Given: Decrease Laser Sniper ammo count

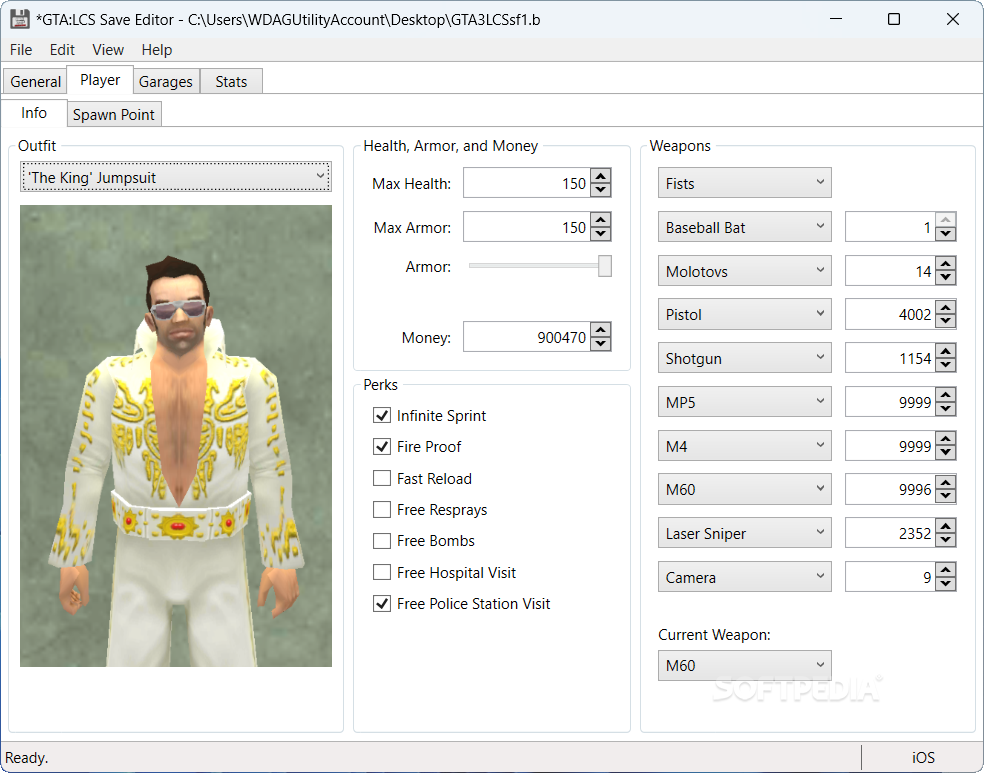Looking at the screenshot, I should pos(946,540).
